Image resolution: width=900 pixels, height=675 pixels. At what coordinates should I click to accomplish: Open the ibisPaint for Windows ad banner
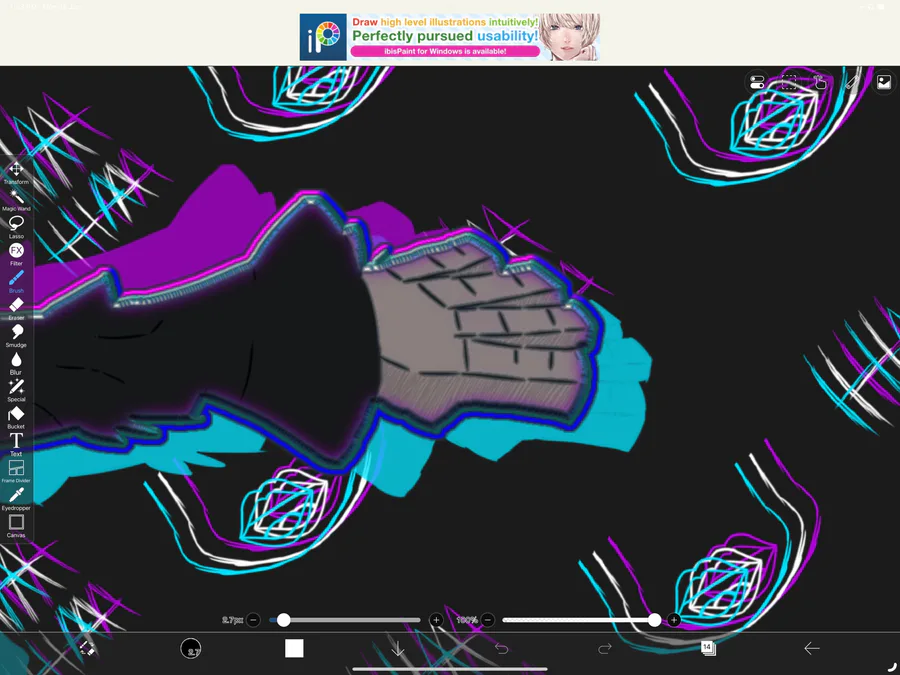(x=449, y=37)
